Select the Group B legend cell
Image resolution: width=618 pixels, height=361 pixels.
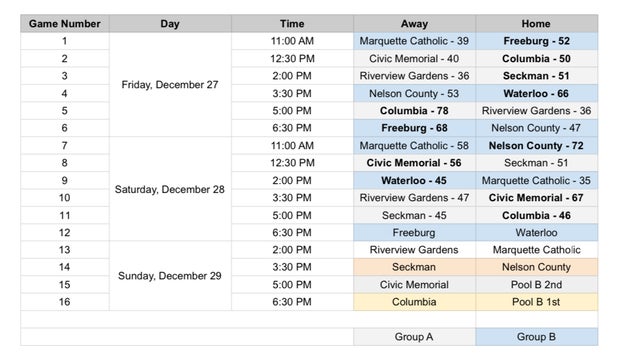(536, 337)
